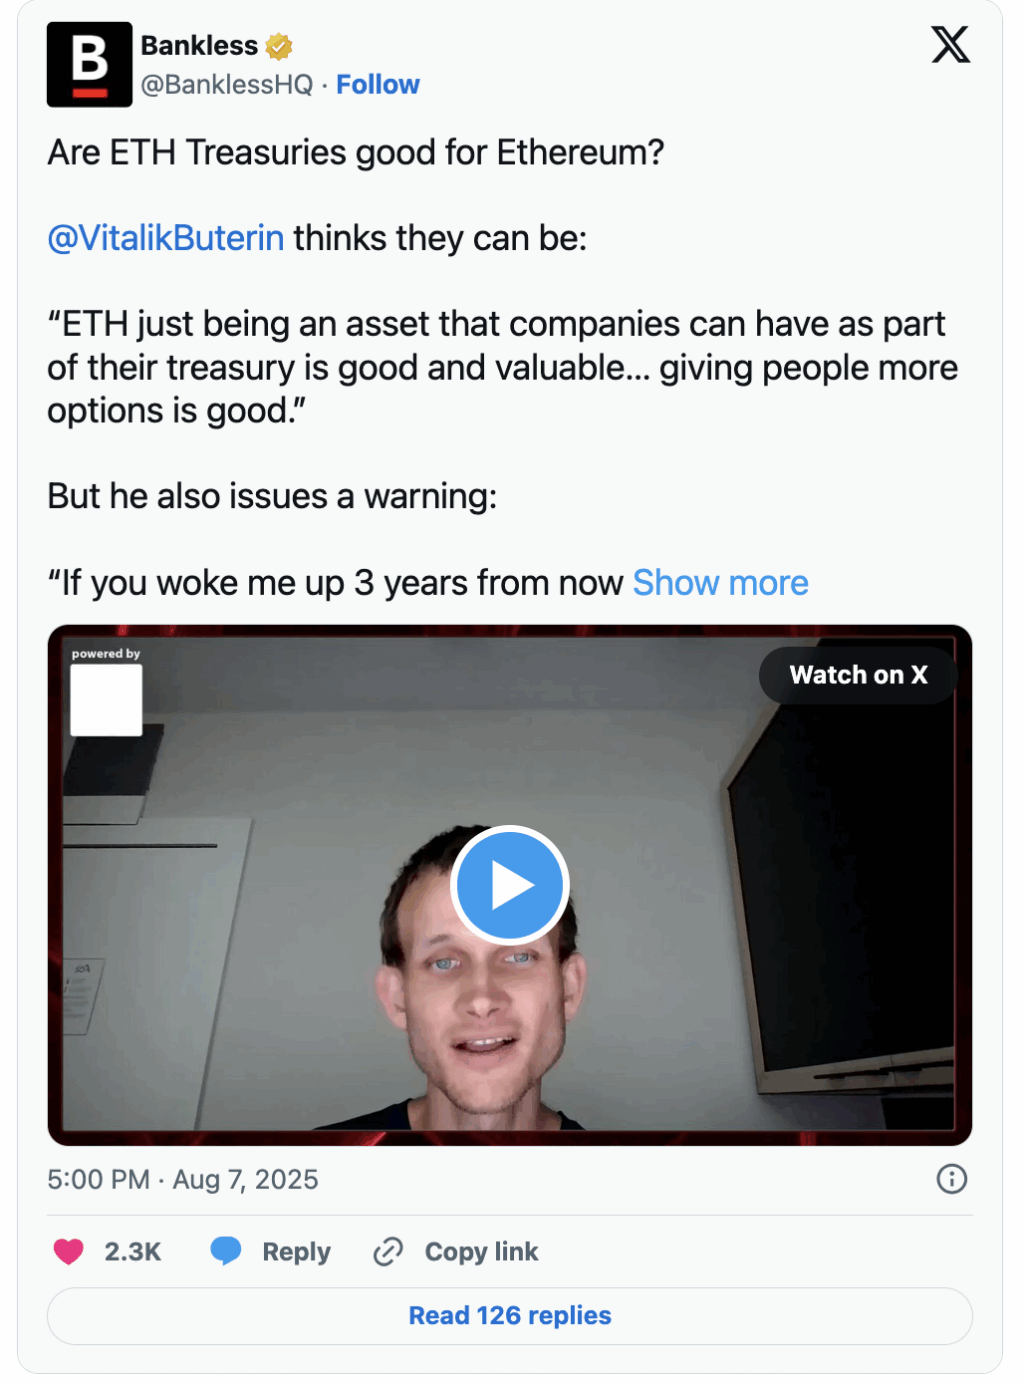
Task: Click the Watch on X button
Action: [858, 675]
